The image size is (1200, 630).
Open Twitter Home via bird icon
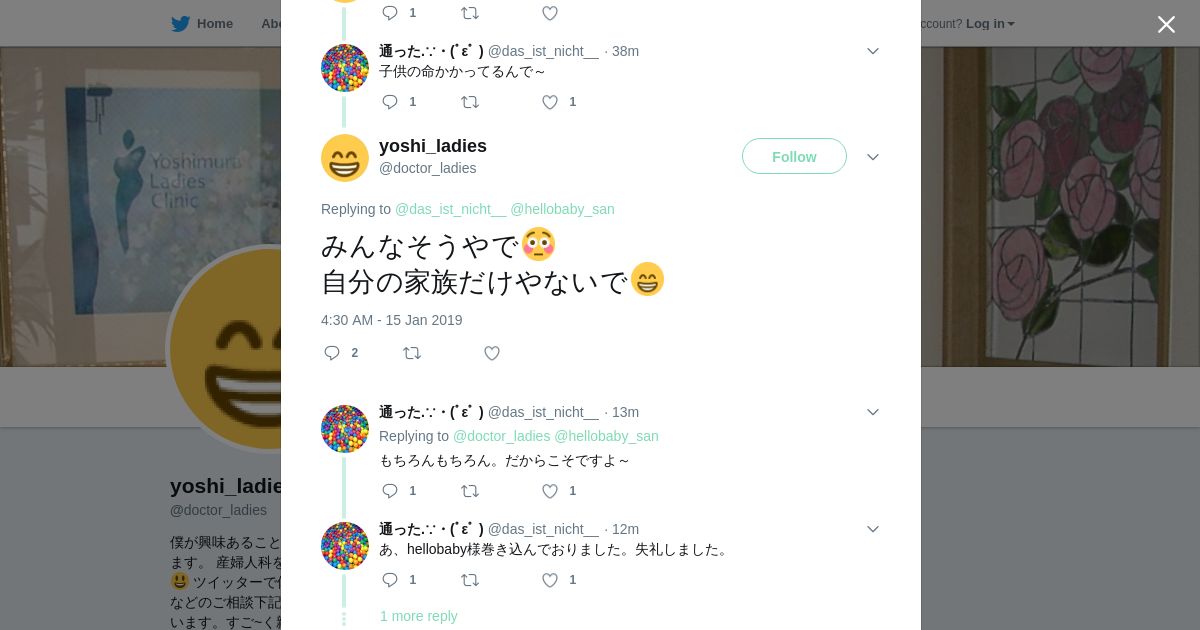click(181, 23)
